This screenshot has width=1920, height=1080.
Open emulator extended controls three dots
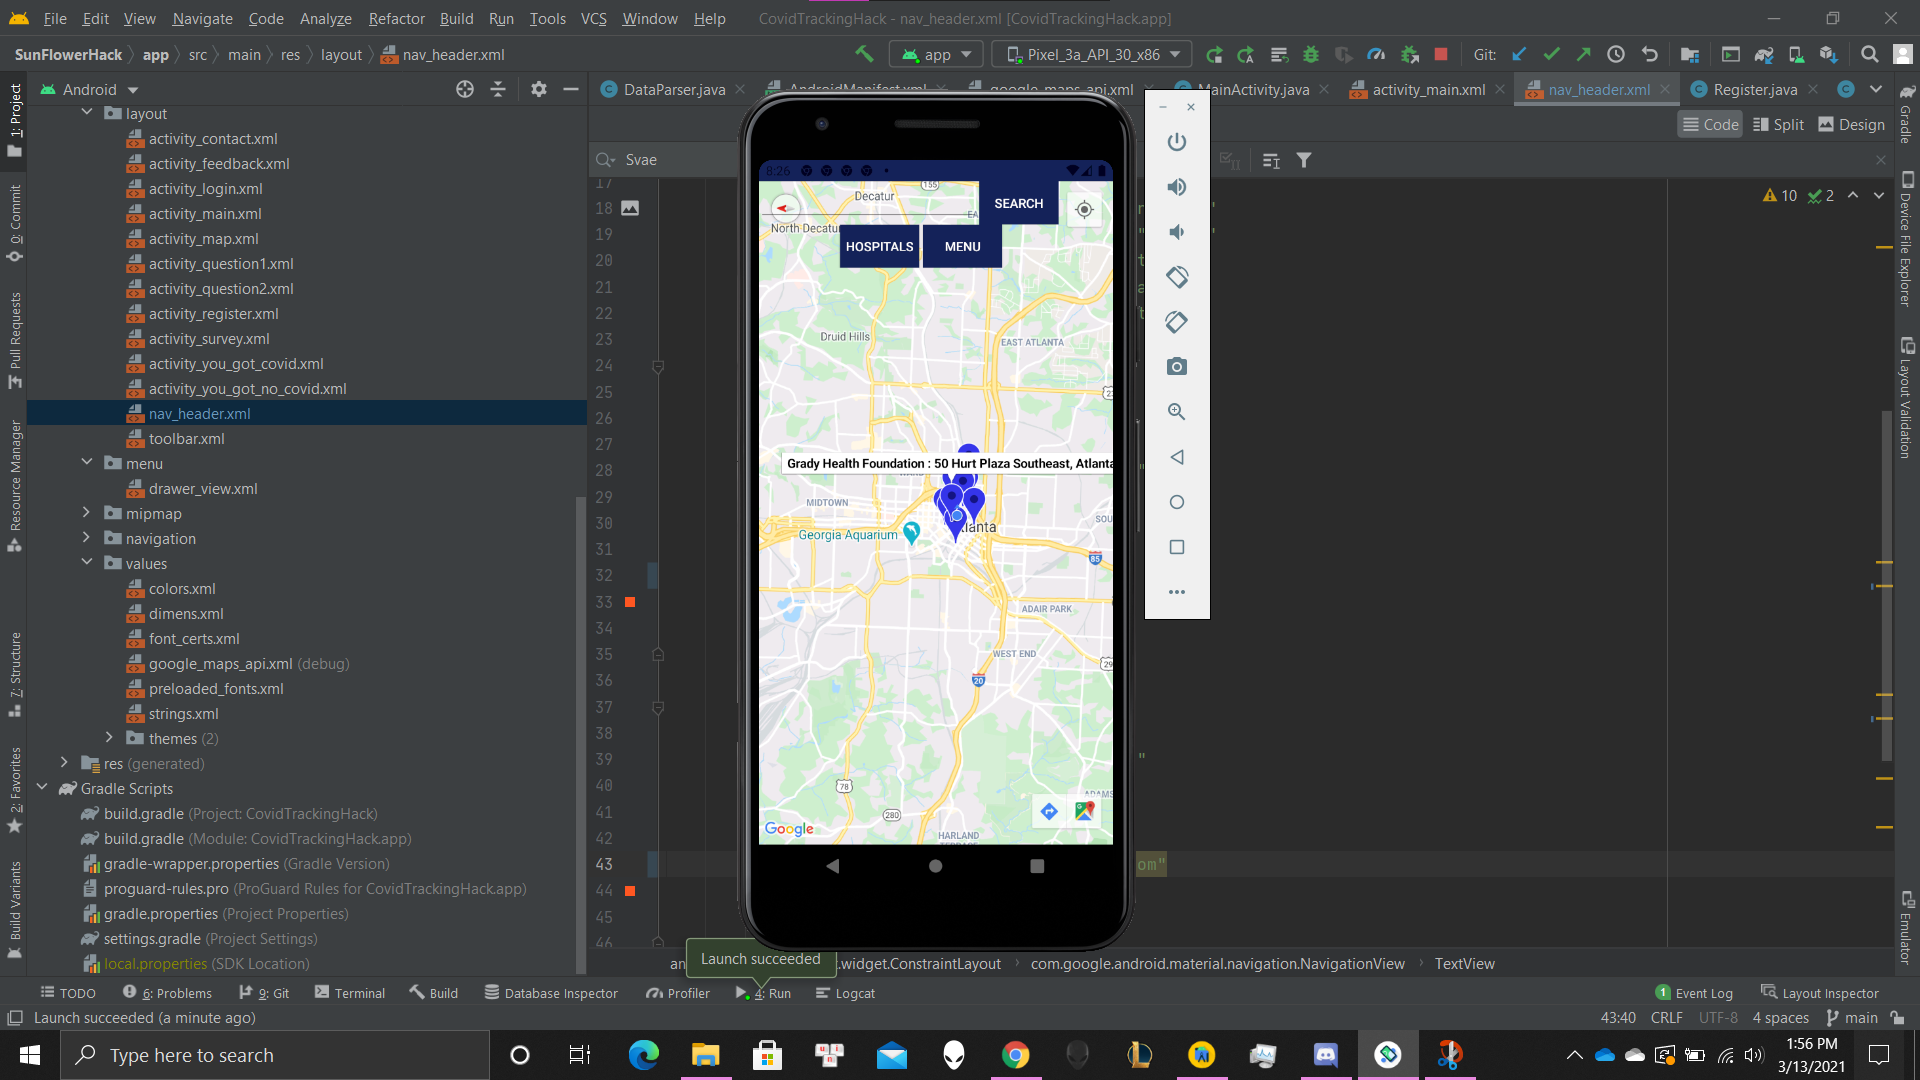(1177, 592)
